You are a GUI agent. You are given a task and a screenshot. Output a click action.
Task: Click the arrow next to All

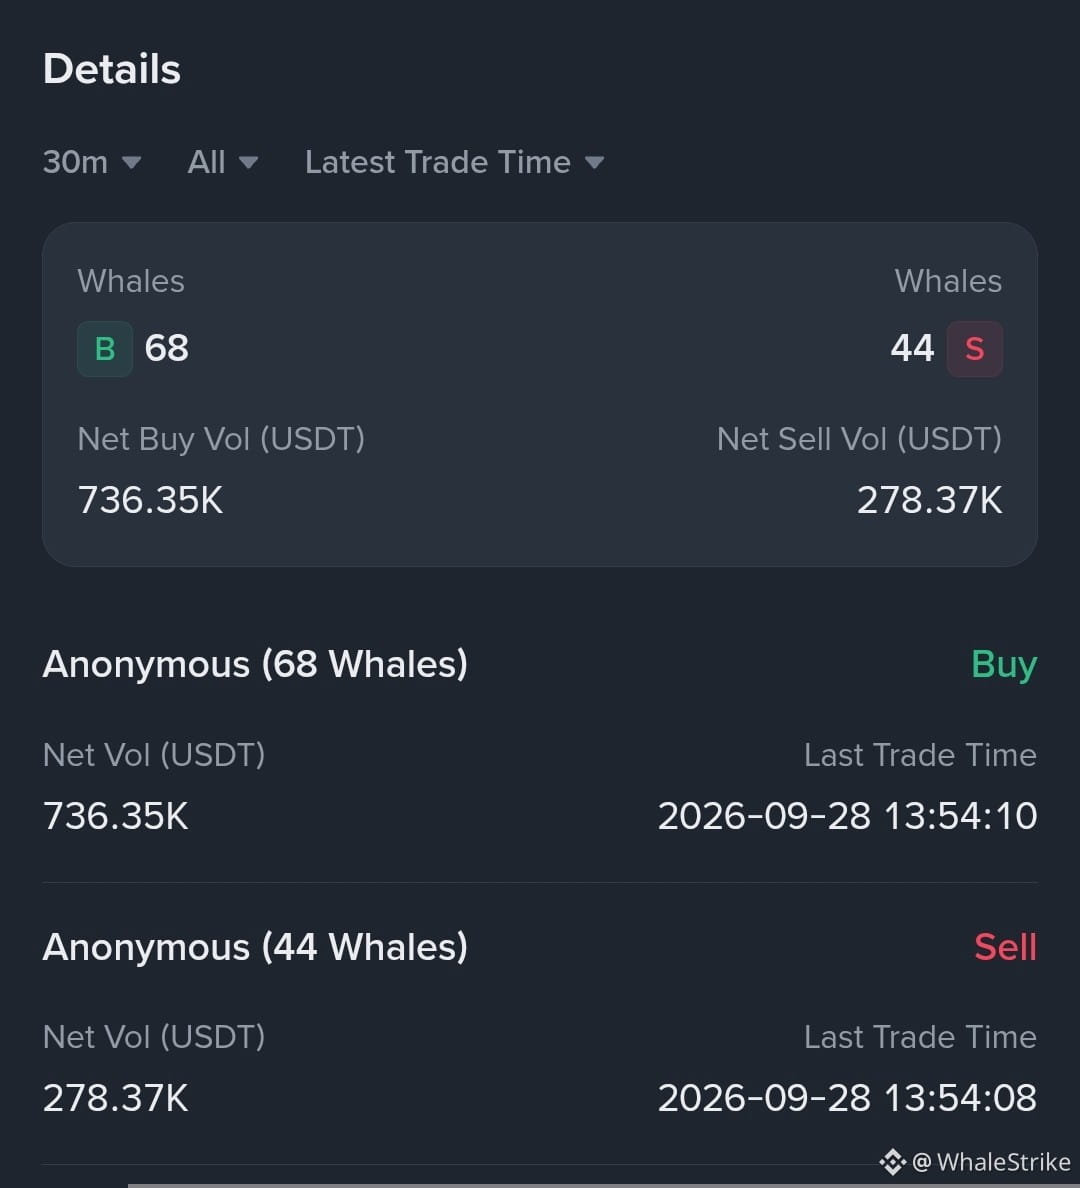[x=249, y=163]
